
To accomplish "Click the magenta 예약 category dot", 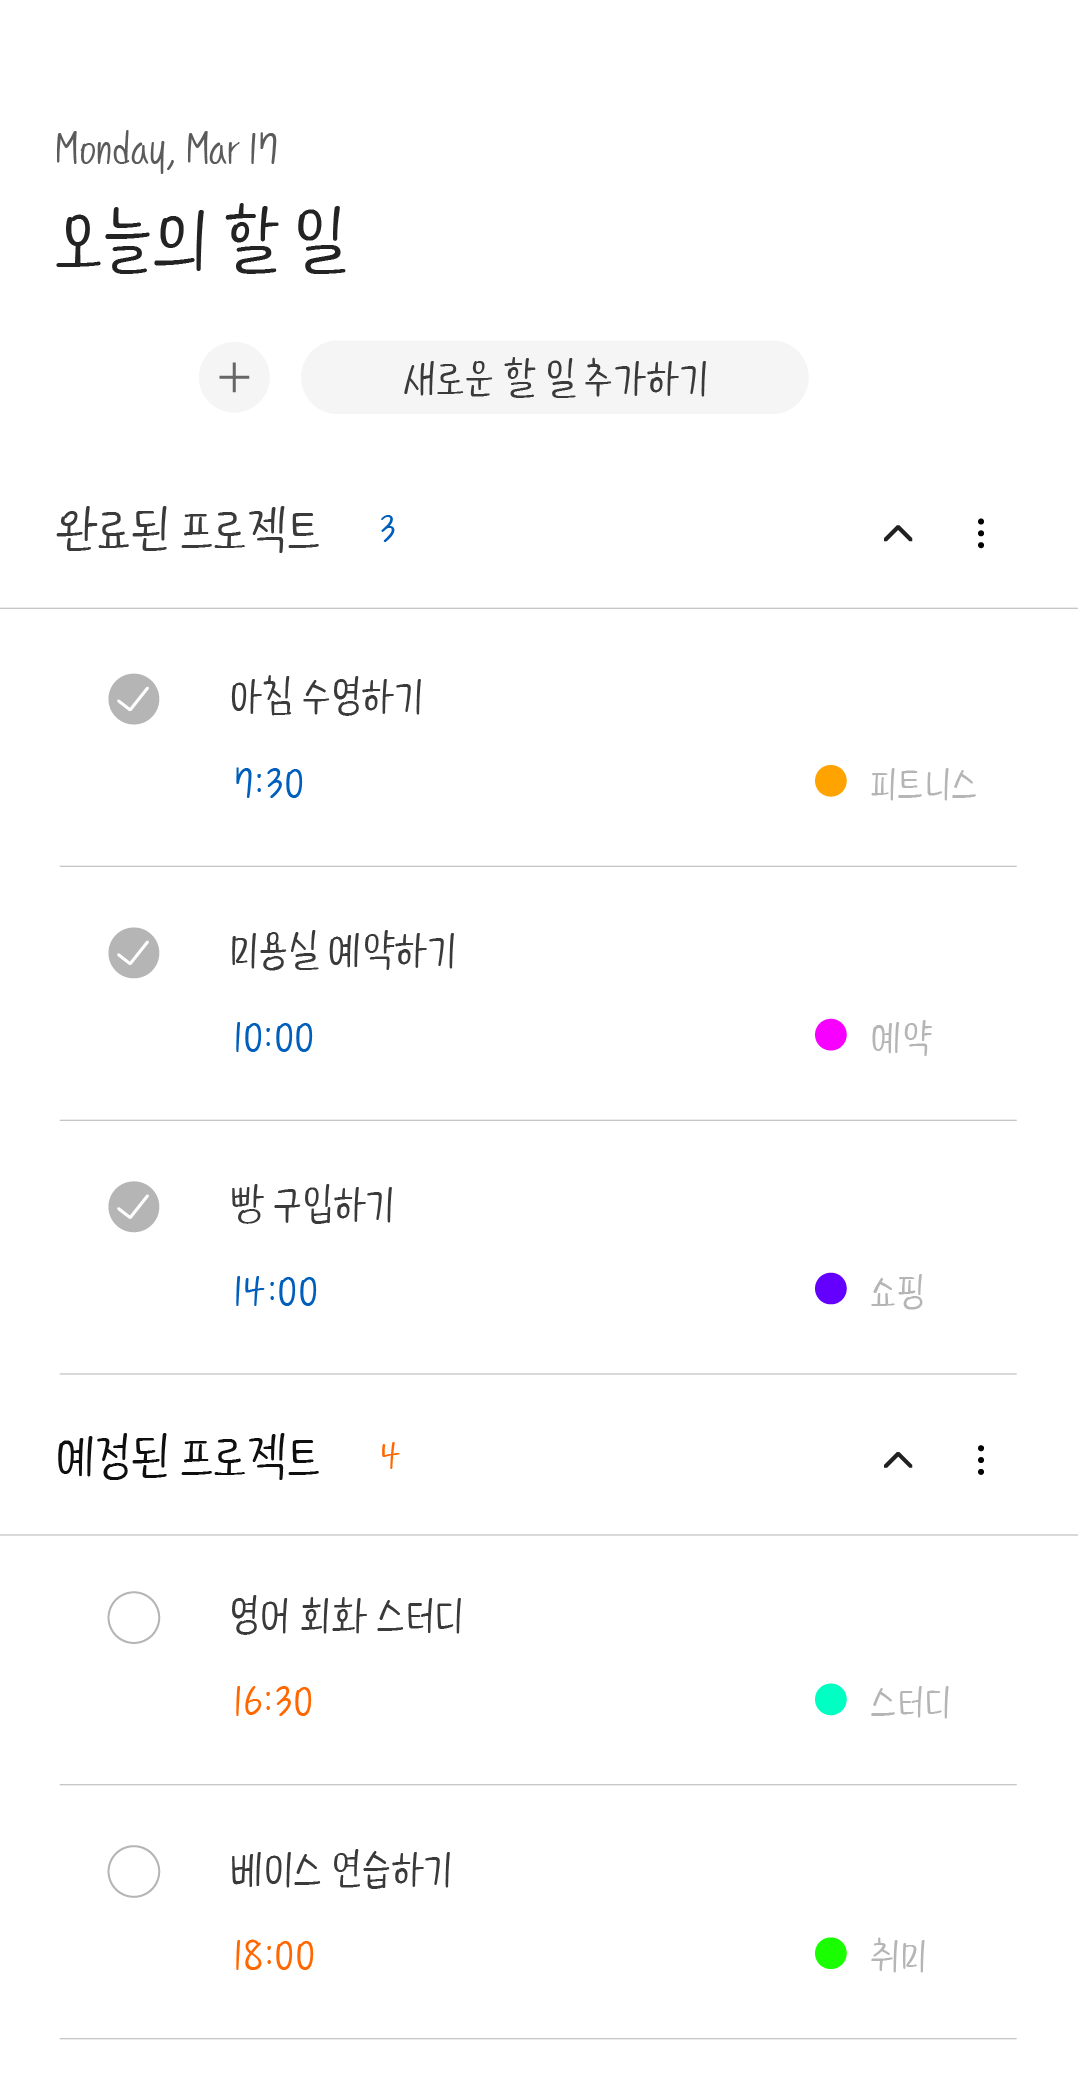I will pyautogui.click(x=831, y=1035).
